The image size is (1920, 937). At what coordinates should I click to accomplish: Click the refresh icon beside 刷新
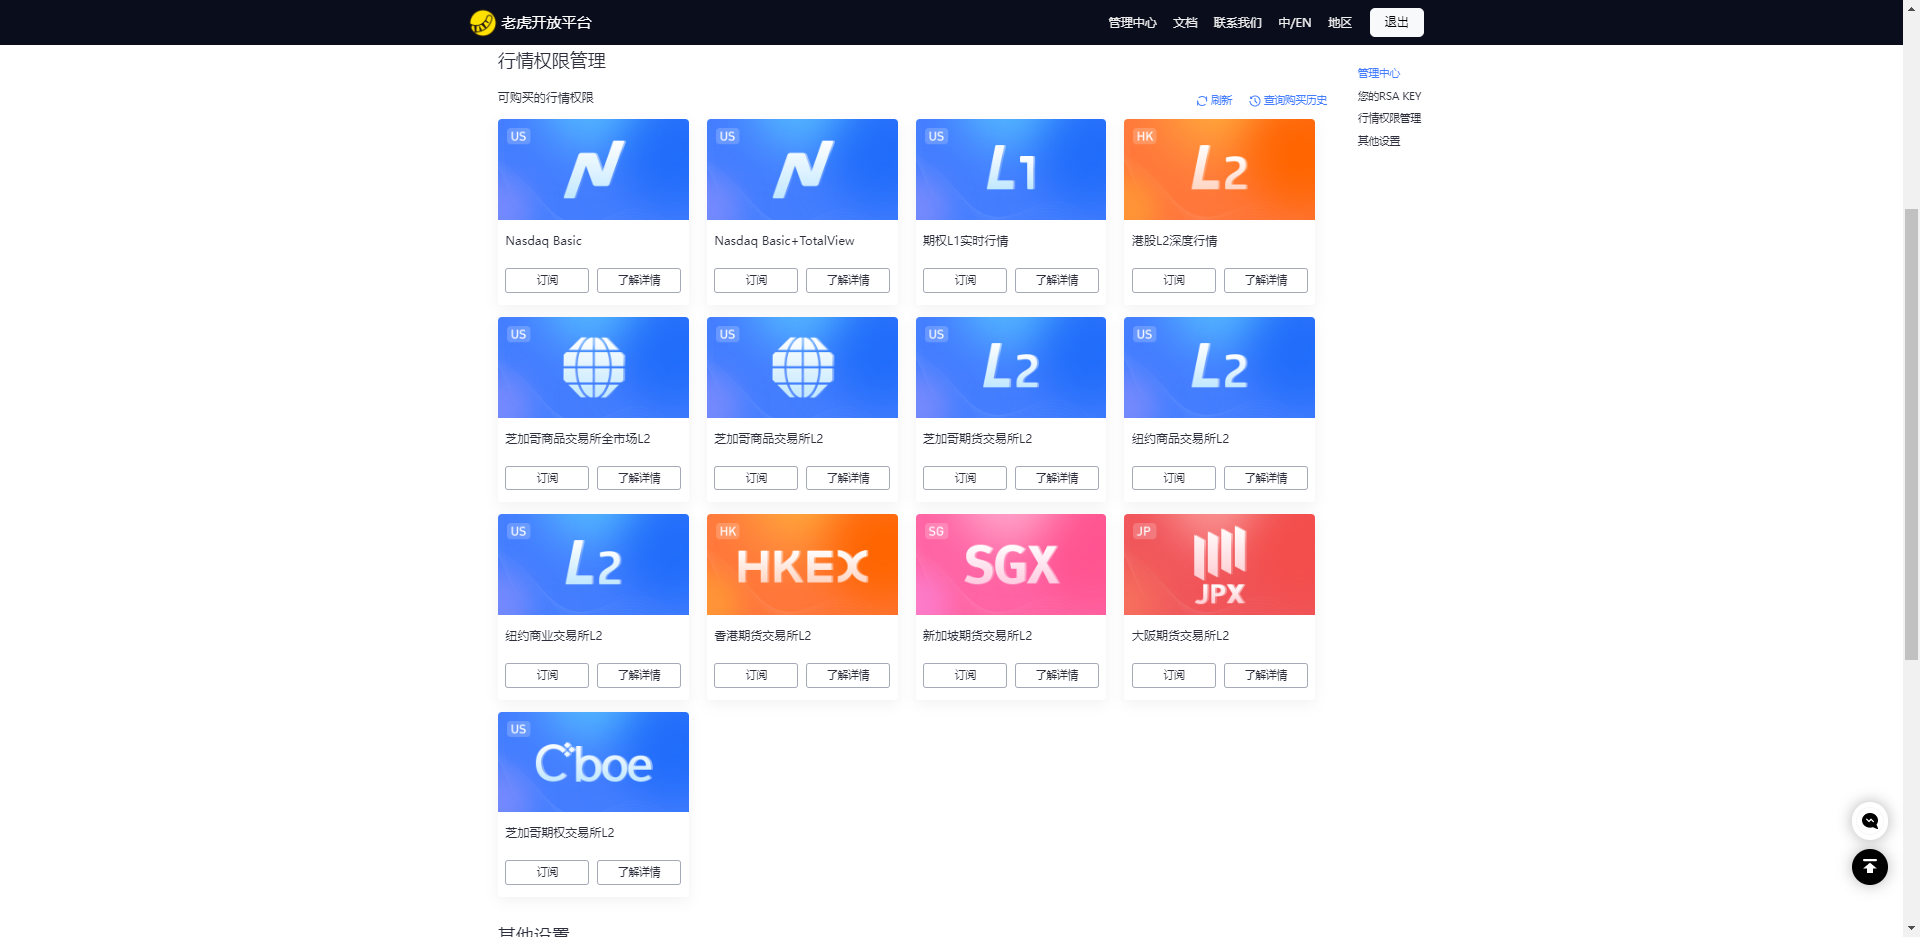[x=1202, y=101]
